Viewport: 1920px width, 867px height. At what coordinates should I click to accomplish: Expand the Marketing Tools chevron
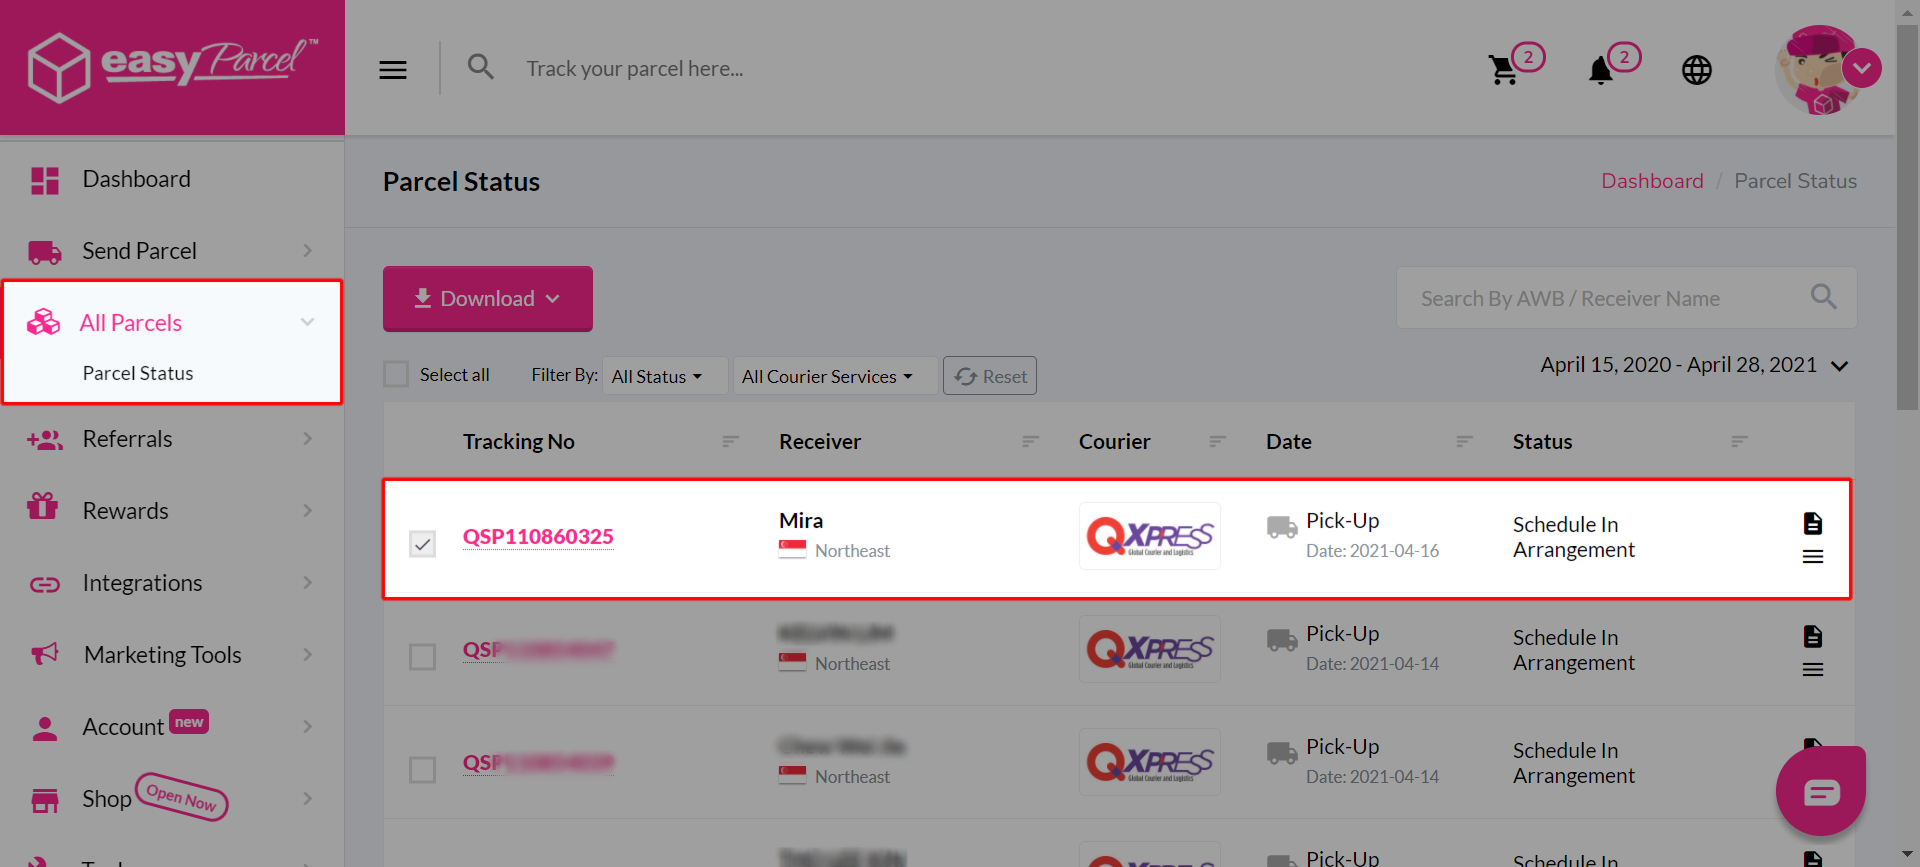308,655
